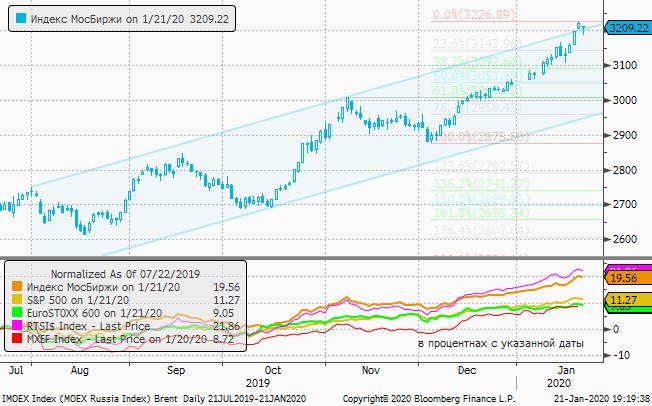Screen dimensions: 652x406
Task: Click the Aug month label on the time axis
Action: [x=80, y=370]
